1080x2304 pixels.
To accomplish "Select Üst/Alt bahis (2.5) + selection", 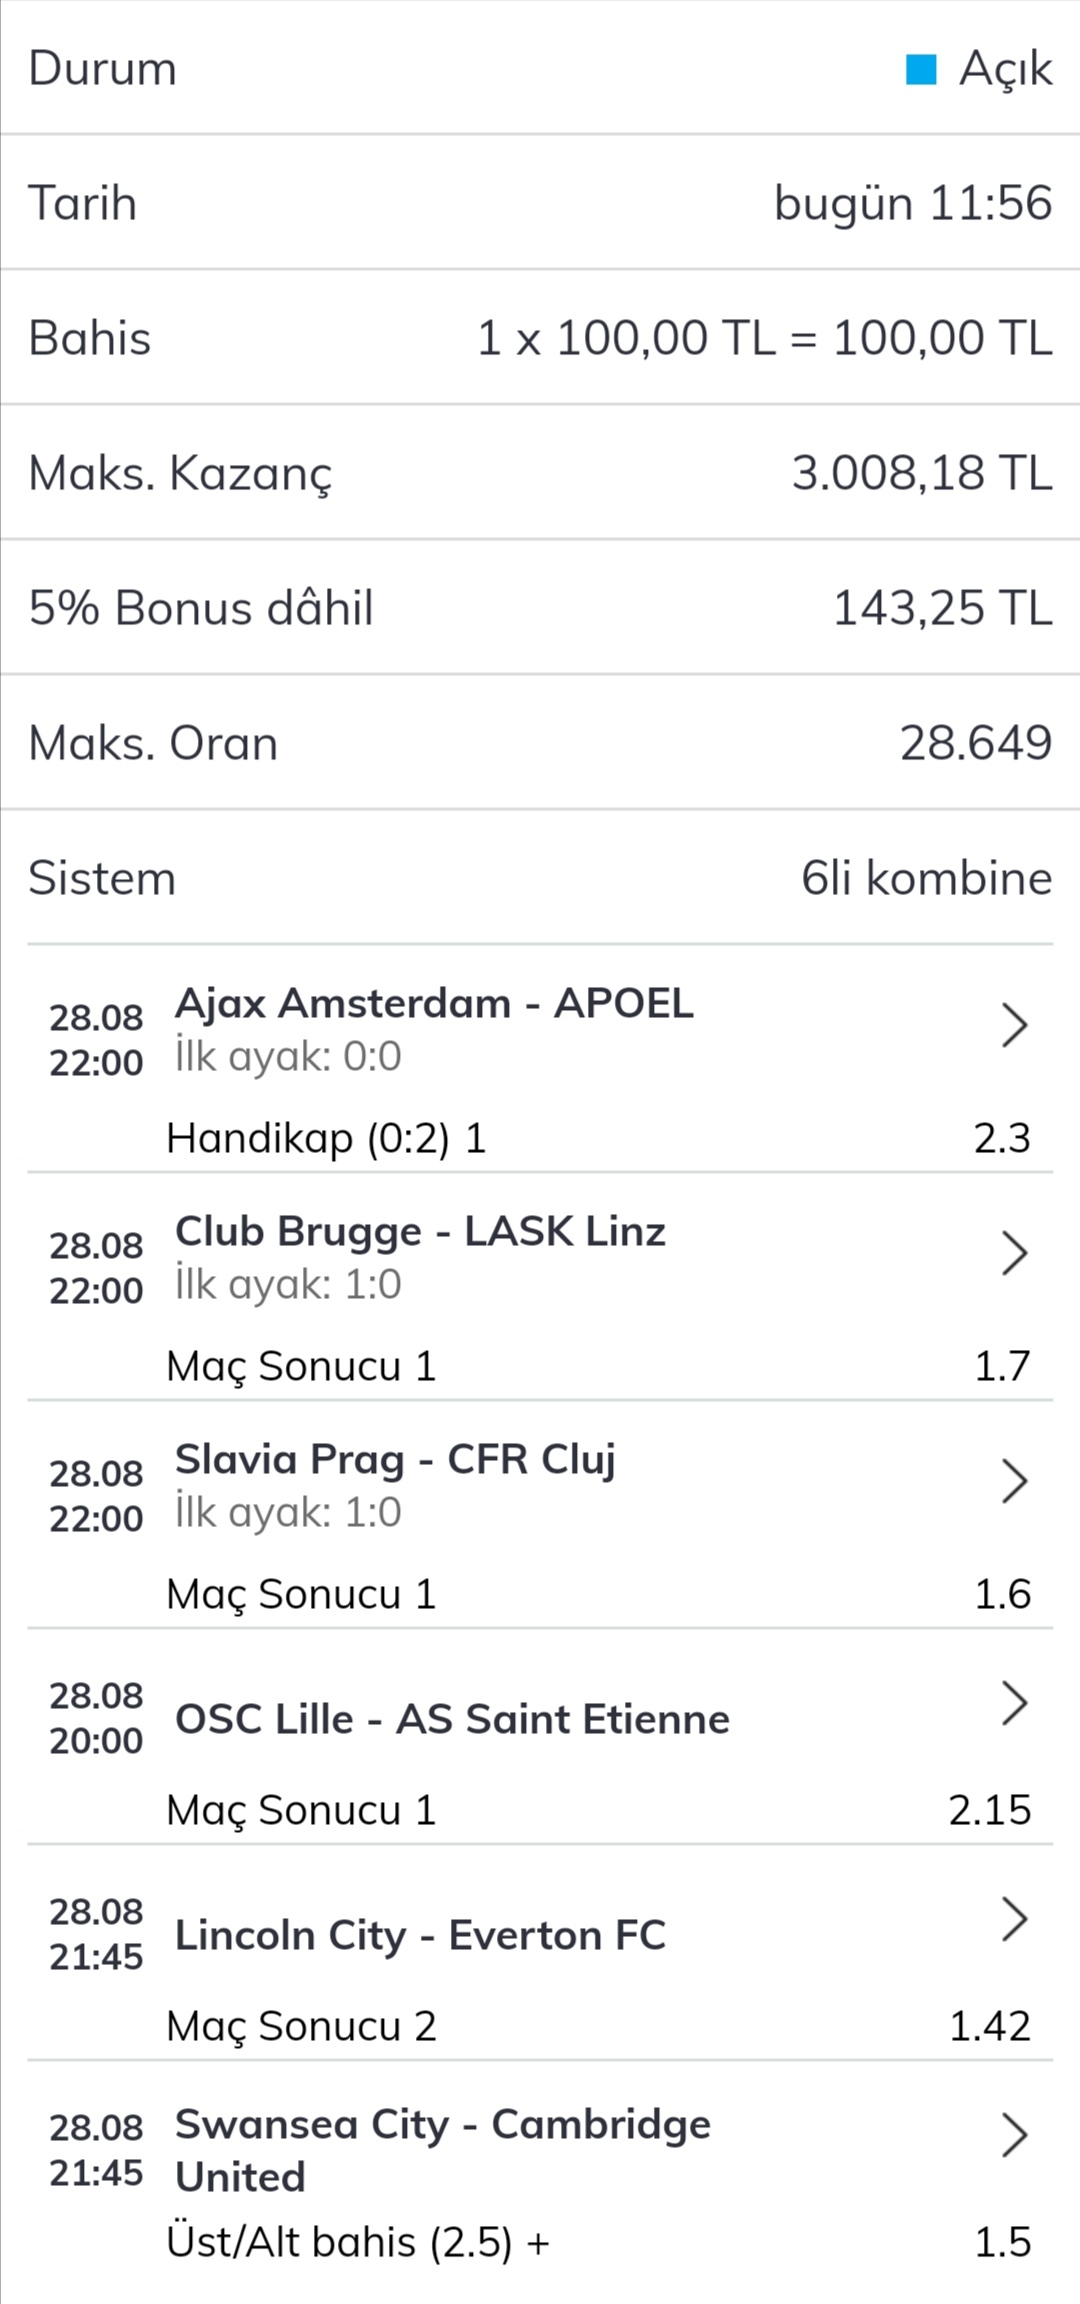I will coord(358,2242).
